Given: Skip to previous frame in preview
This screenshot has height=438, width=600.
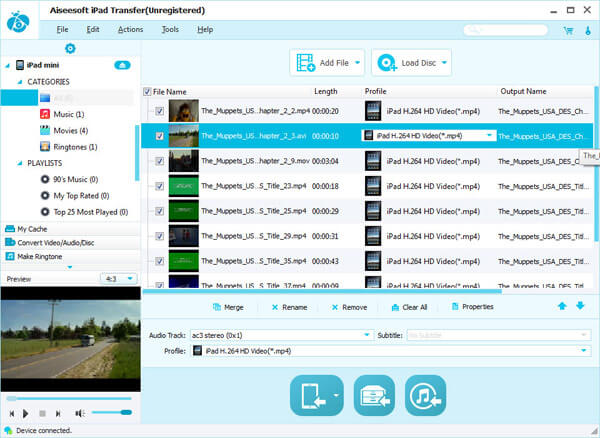Looking at the screenshot, I should click(12, 414).
